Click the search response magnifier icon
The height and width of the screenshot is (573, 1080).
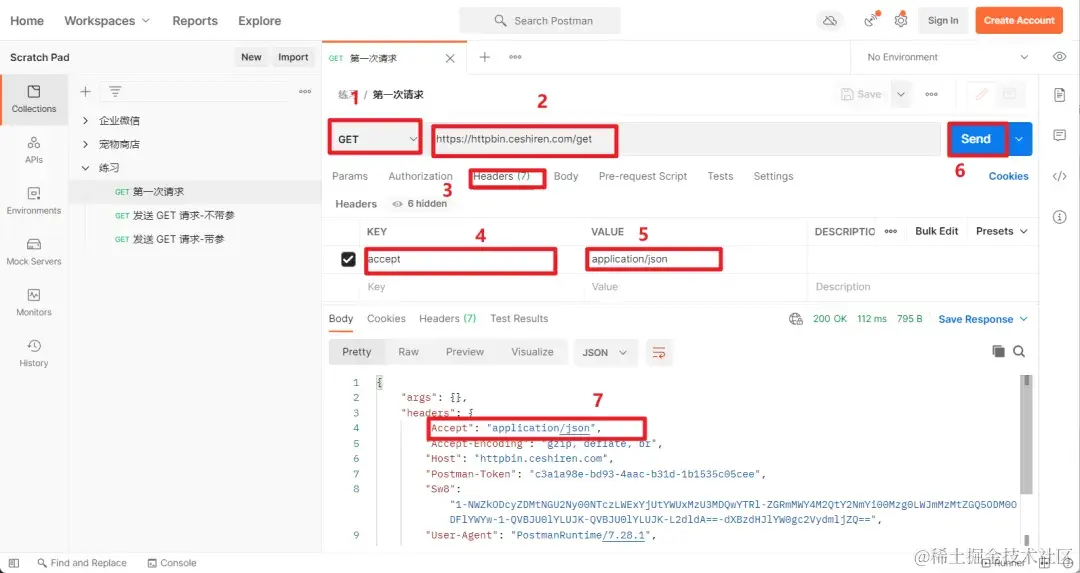[x=1019, y=352]
